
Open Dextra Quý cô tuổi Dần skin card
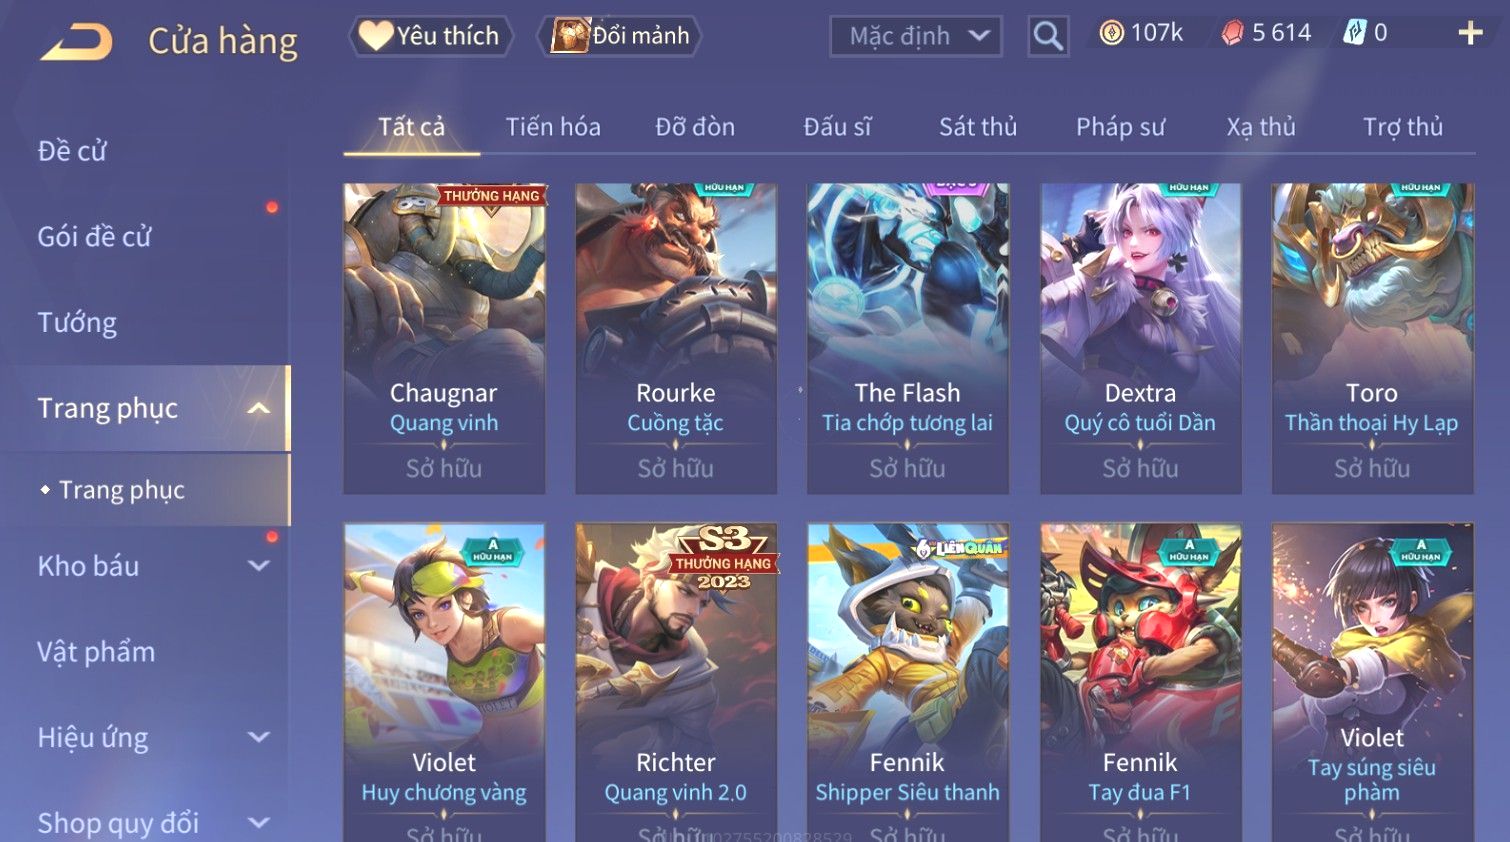[x=1140, y=338]
